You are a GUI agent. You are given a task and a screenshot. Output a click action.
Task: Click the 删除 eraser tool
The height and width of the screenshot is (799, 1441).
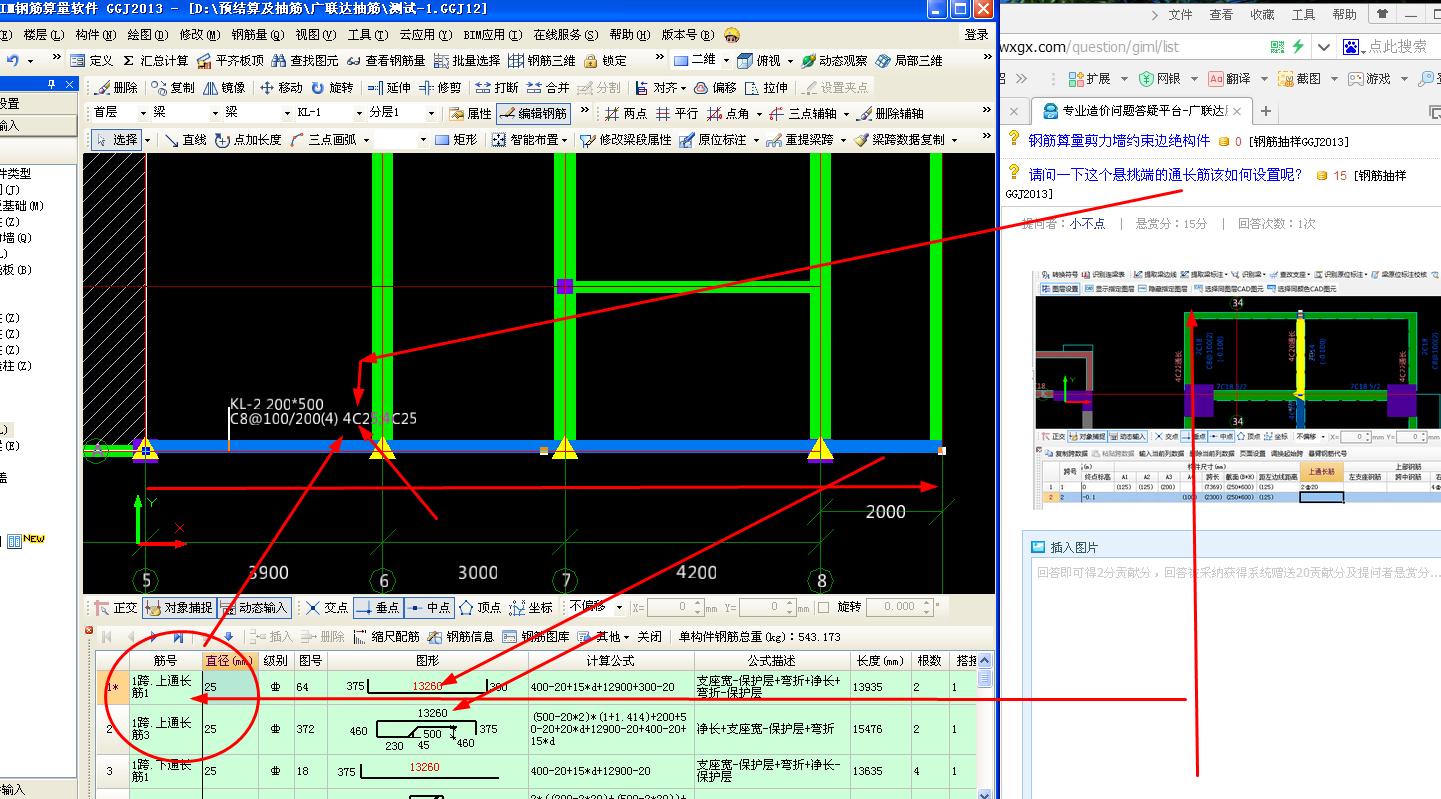click(x=116, y=88)
